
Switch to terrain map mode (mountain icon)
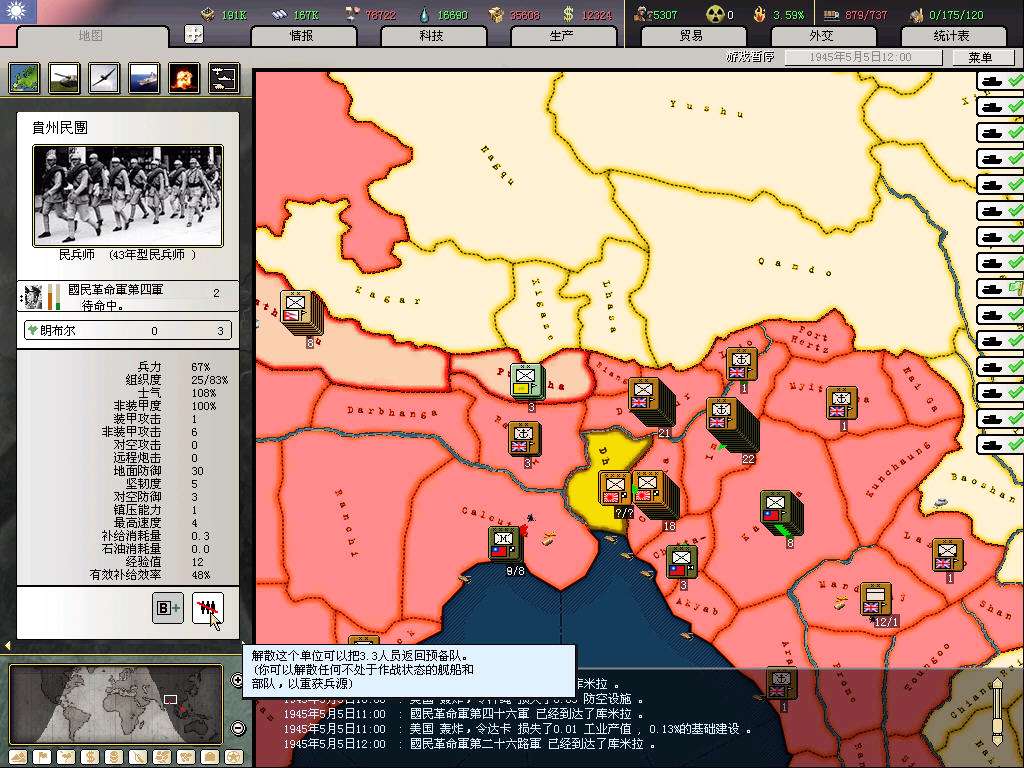click(x=18, y=758)
